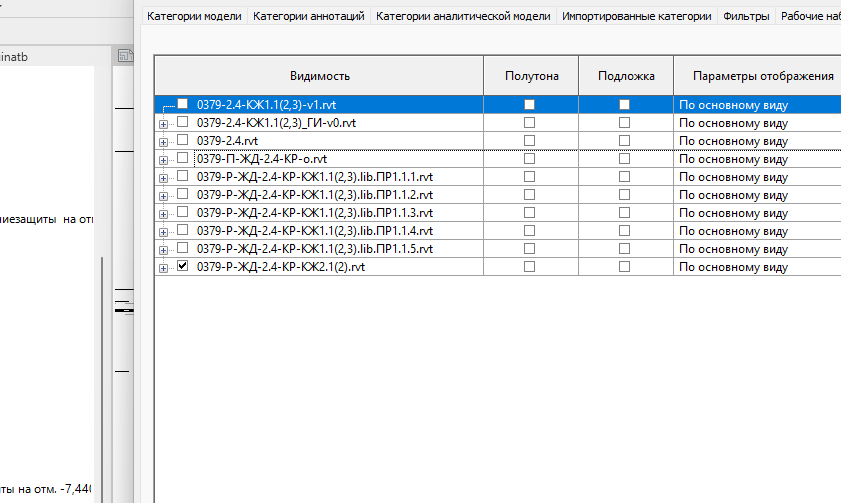Click the view icon in the background window
The width and height of the screenshot is (841, 503).
point(124,55)
